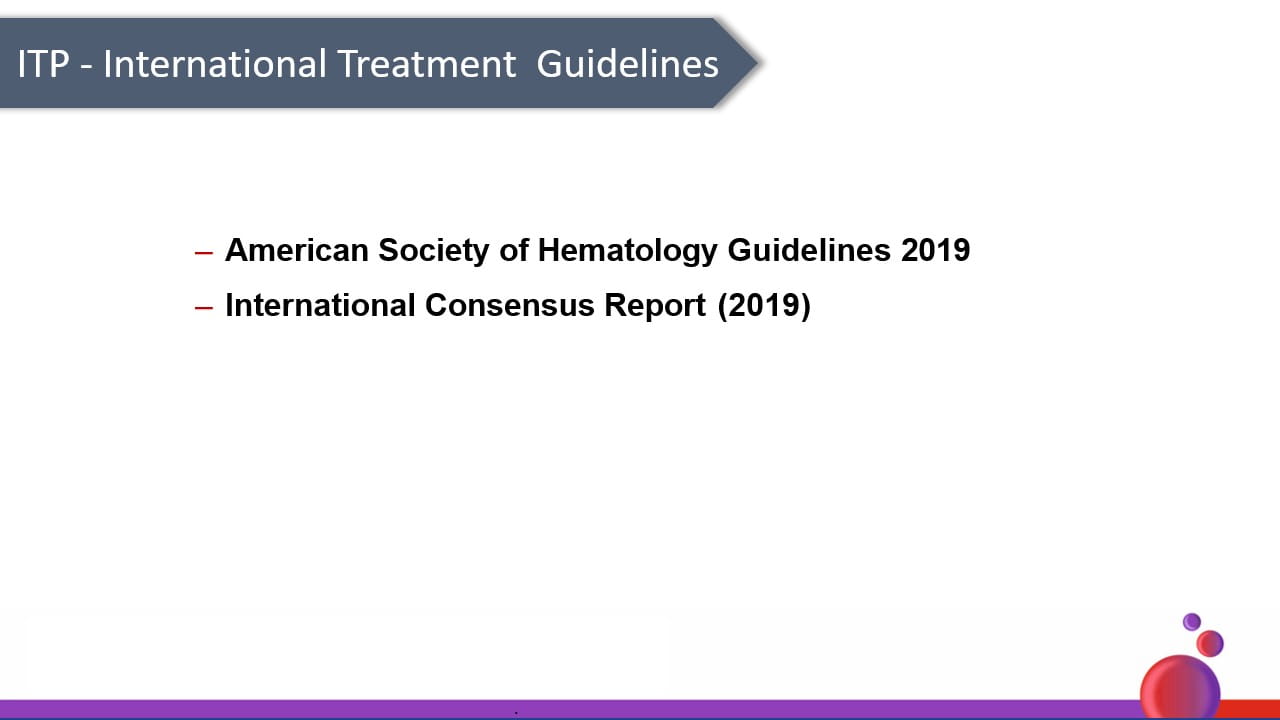Image resolution: width=1280 pixels, height=720 pixels.
Task: Click the parenthesized (2019) in second bullet
Action: click(x=764, y=305)
